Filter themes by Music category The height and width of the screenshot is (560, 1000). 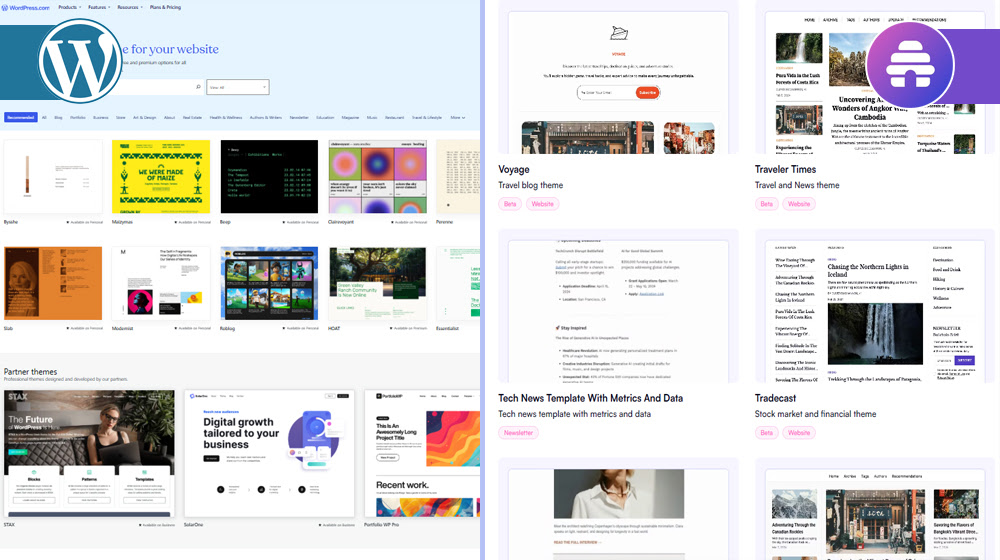372,117
